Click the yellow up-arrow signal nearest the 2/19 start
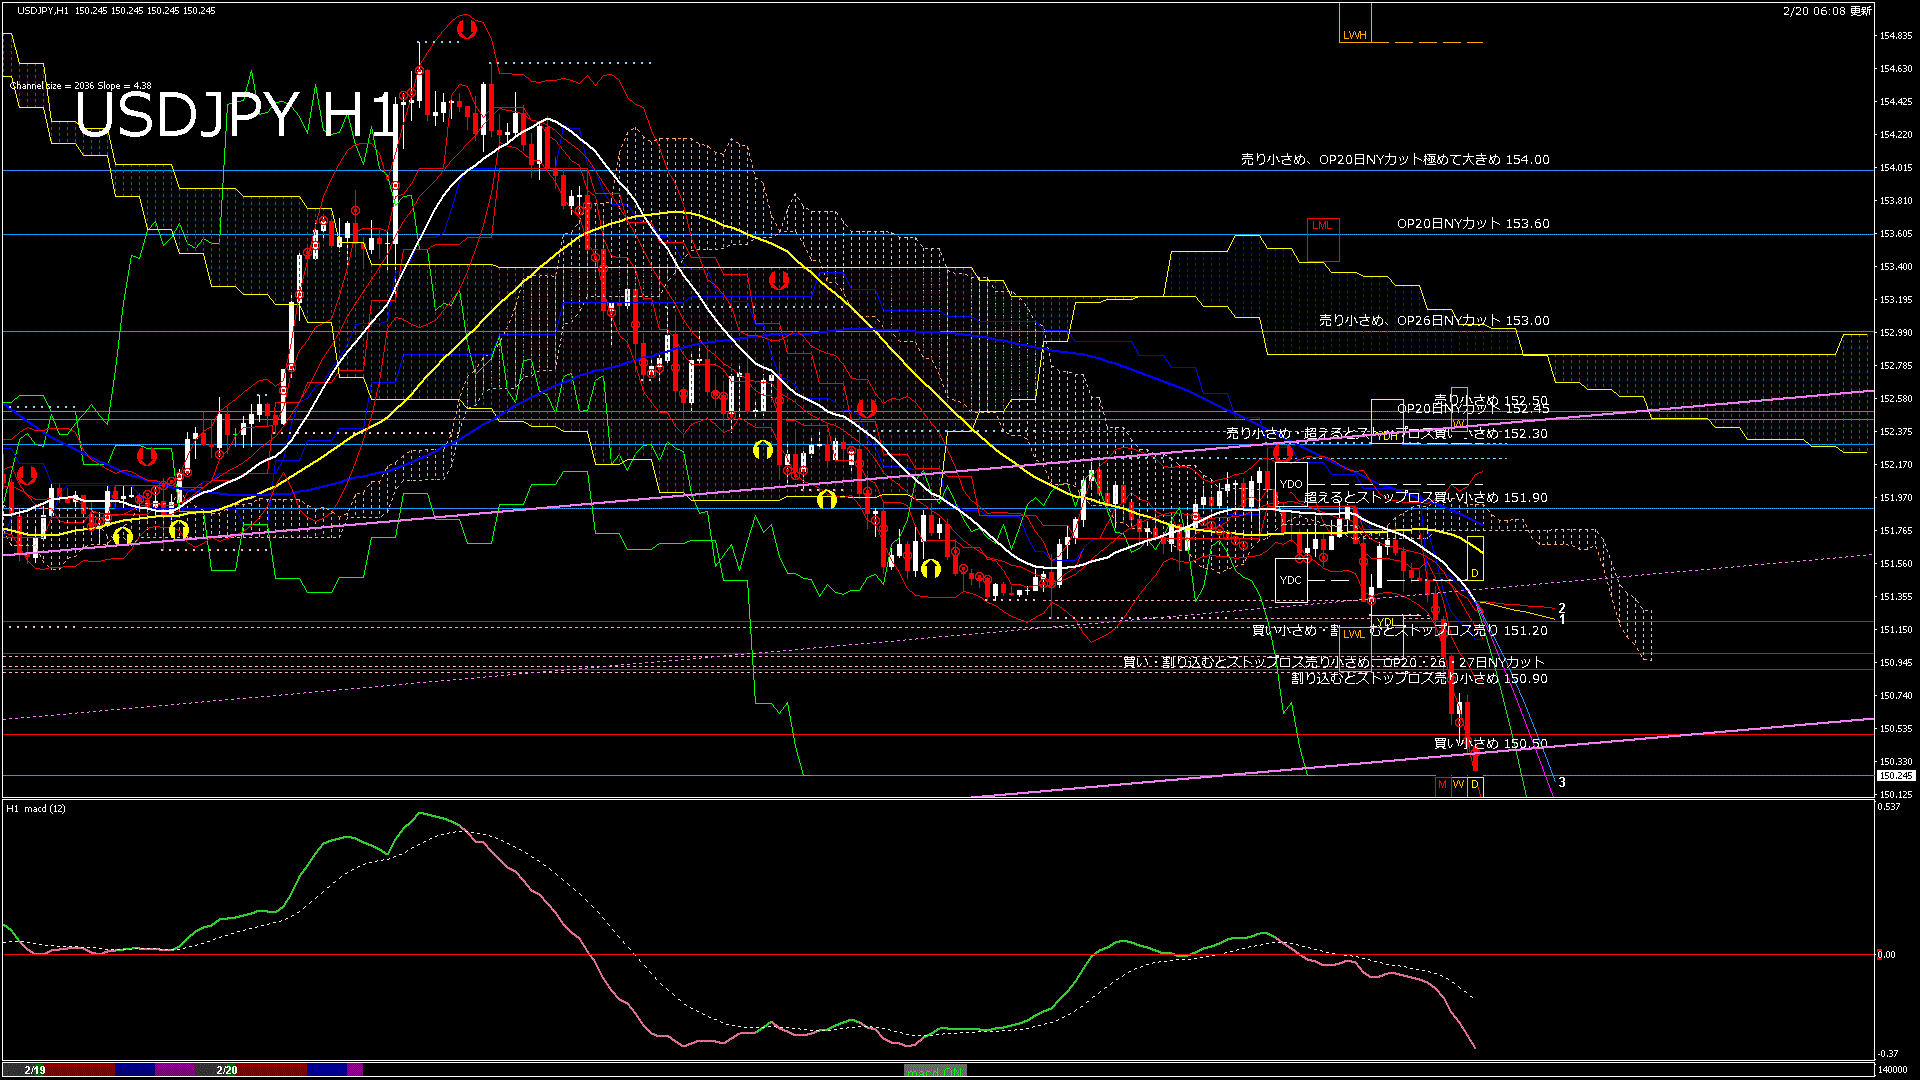The image size is (1920, 1080). point(123,536)
